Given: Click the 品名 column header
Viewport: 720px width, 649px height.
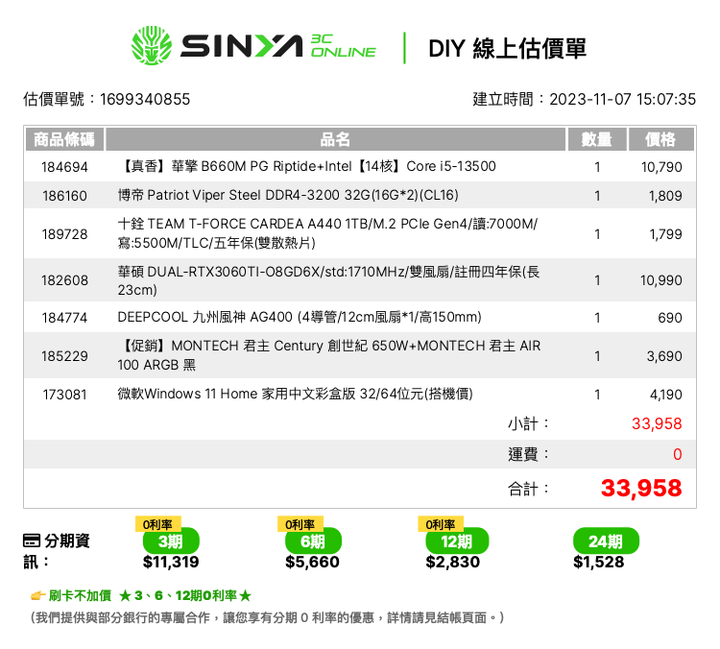Looking at the screenshot, I should pyautogui.click(x=335, y=139).
